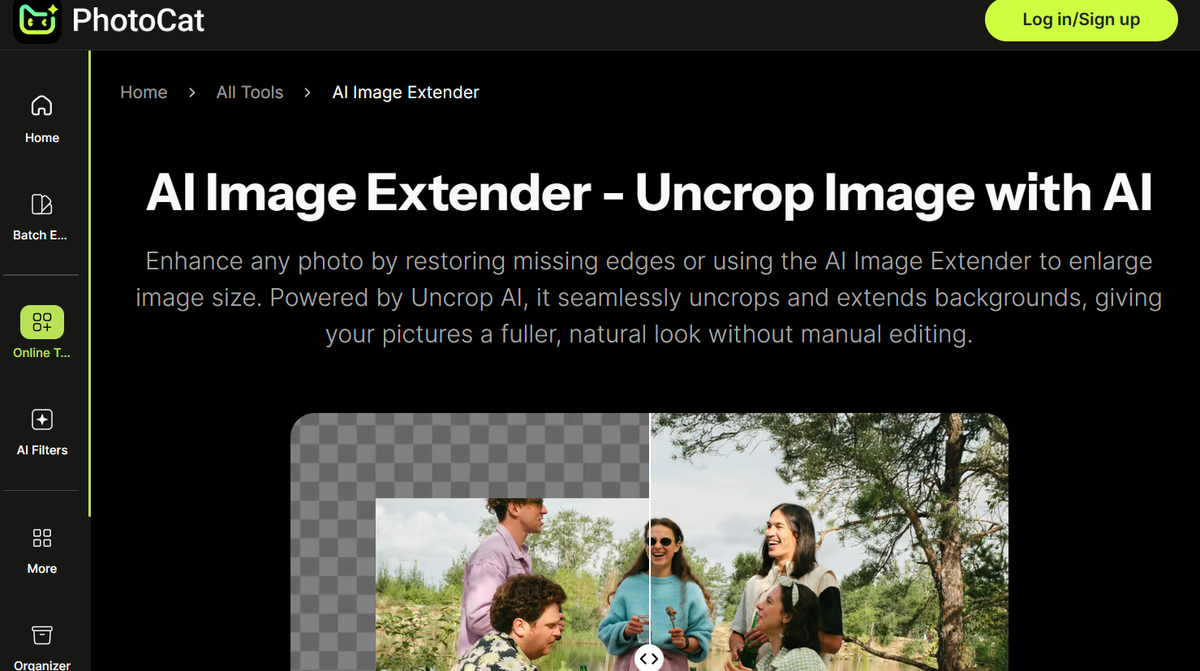Click the arrows icon on the comparison handle
The image size is (1200, 671).
pos(649,658)
